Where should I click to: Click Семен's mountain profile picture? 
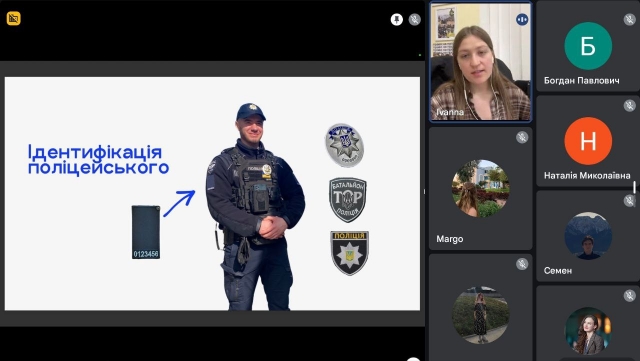pos(588,236)
